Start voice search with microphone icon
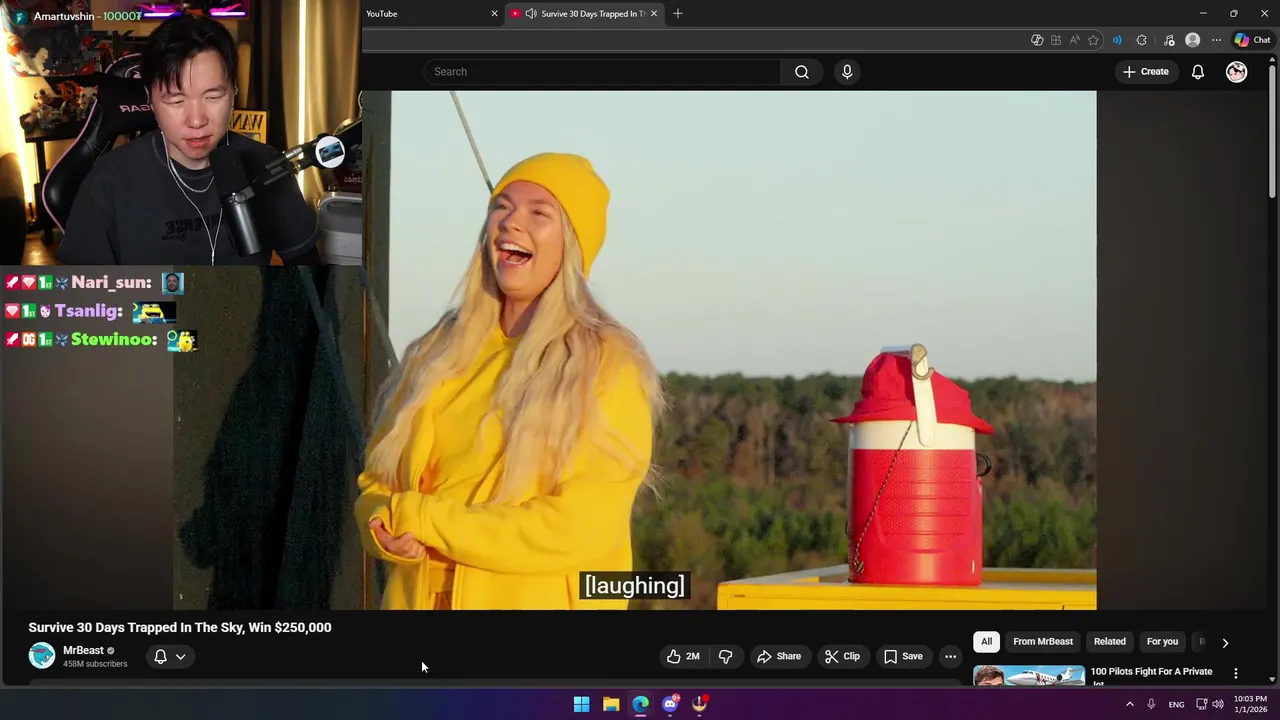 pos(847,72)
